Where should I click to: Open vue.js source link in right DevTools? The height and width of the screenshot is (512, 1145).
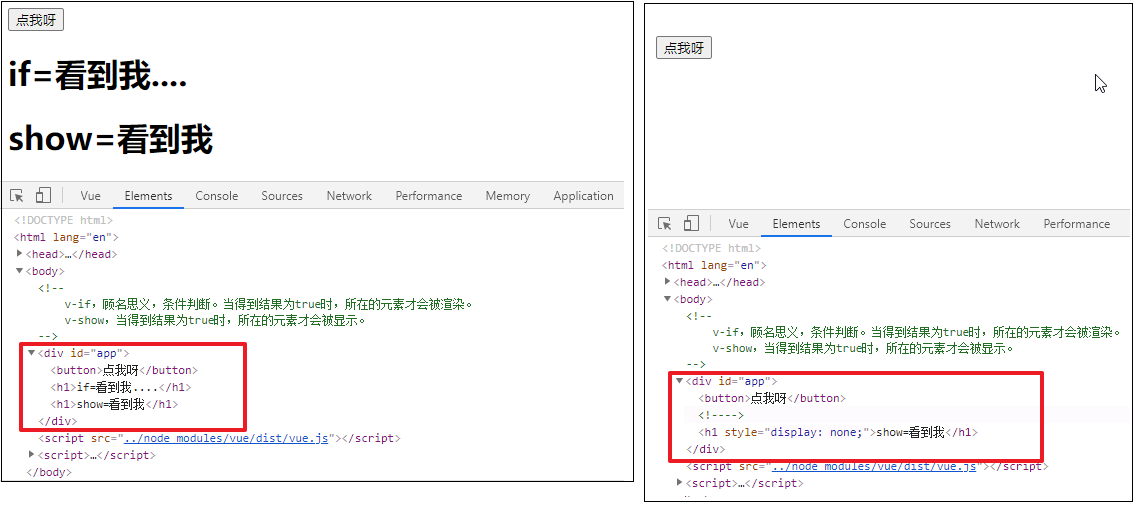coord(874,466)
